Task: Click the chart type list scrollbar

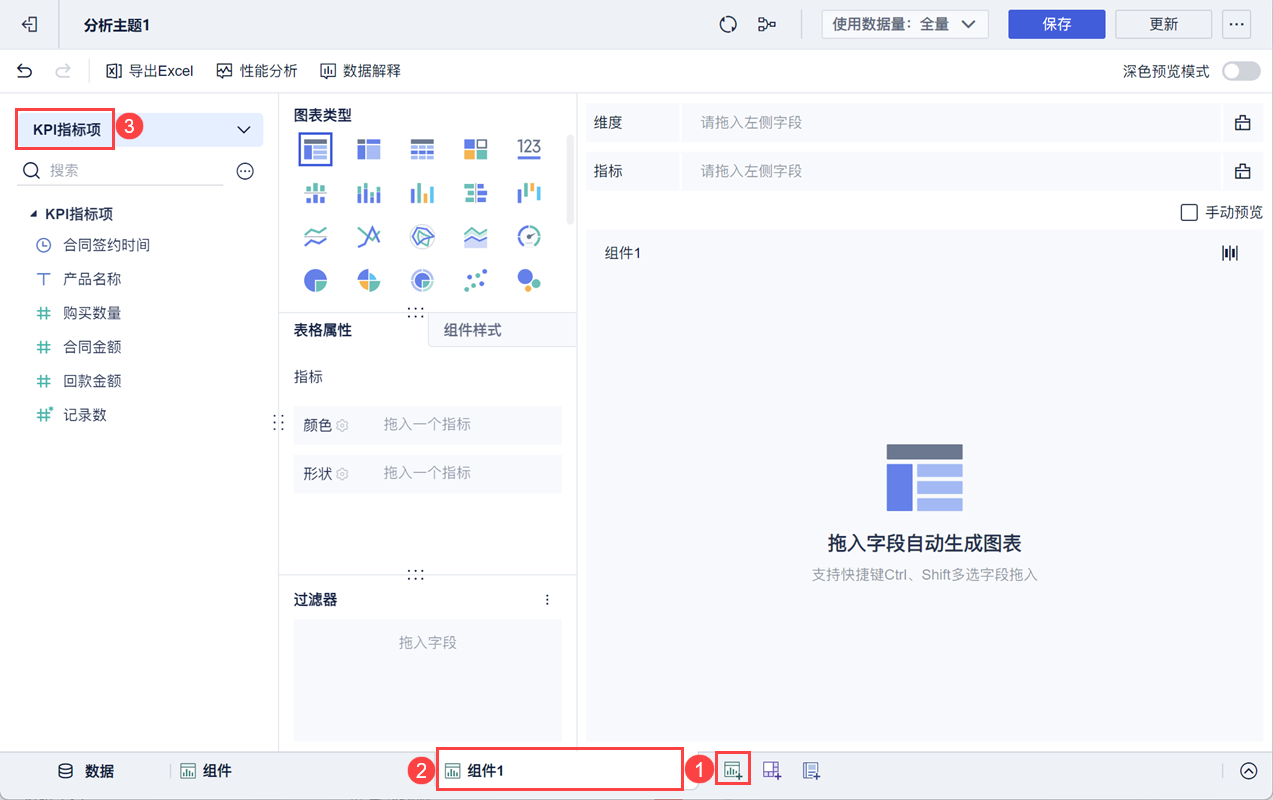Action: click(x=571, y=180)
